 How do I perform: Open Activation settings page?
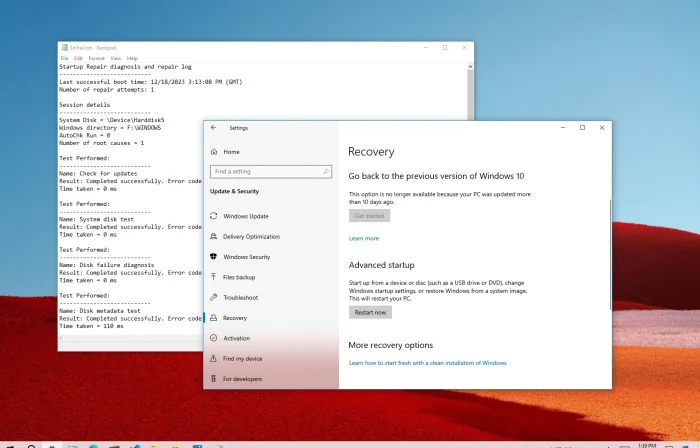230,338
